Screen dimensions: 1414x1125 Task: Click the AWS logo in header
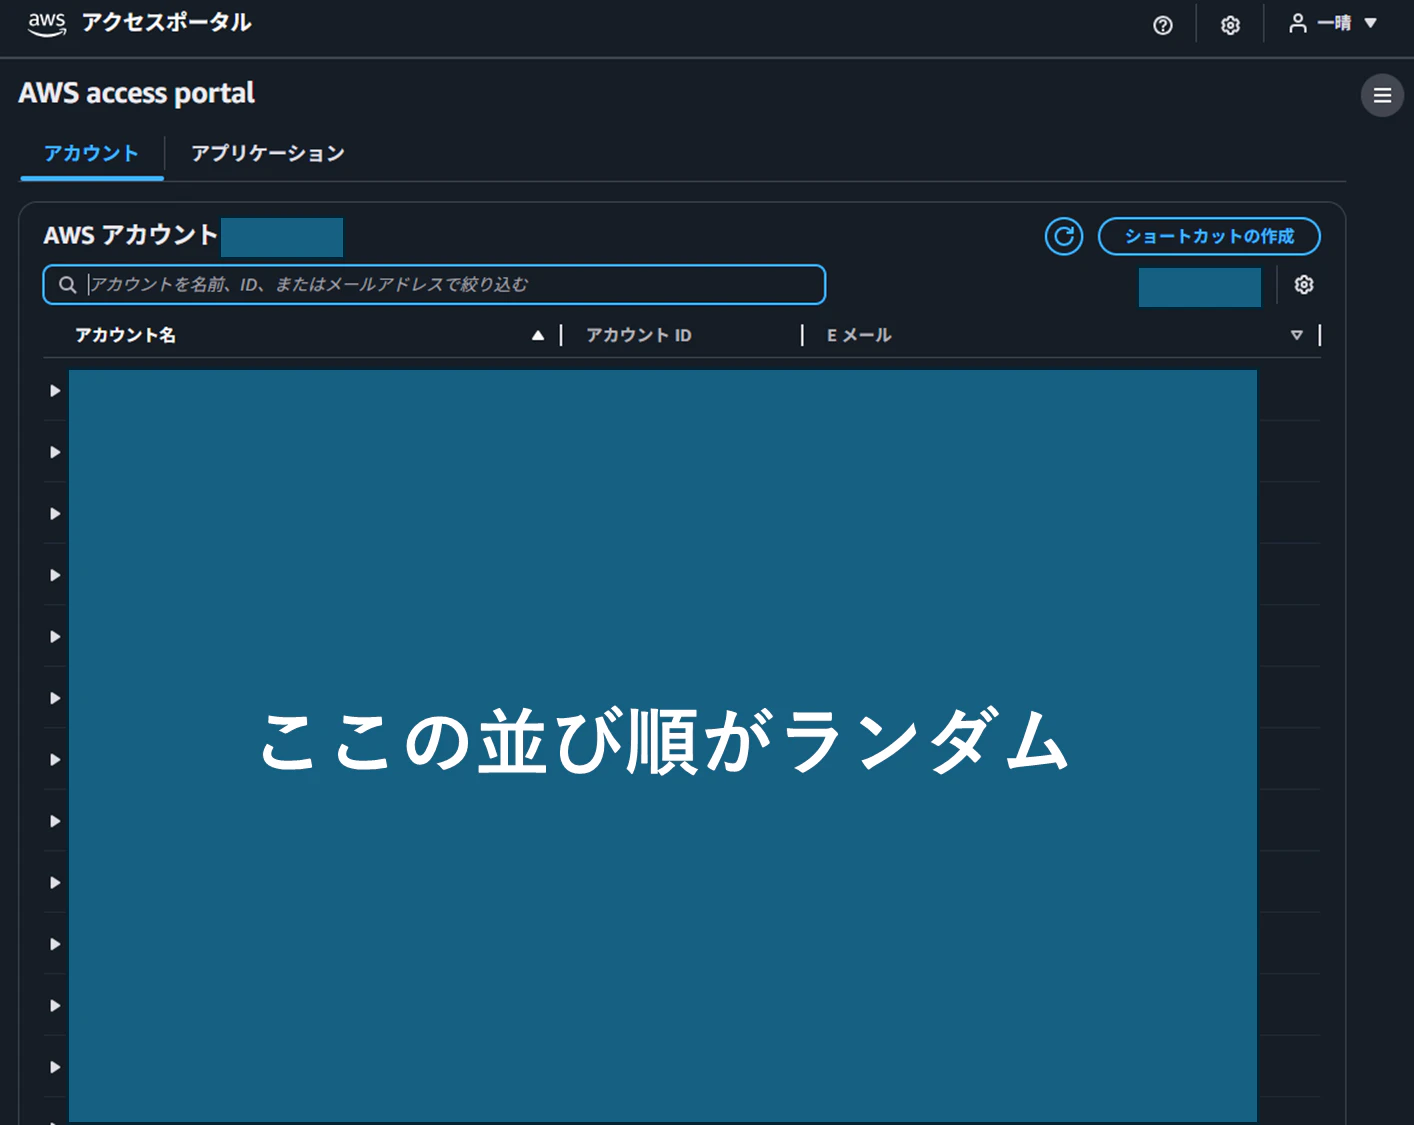[x=47, y=24]
